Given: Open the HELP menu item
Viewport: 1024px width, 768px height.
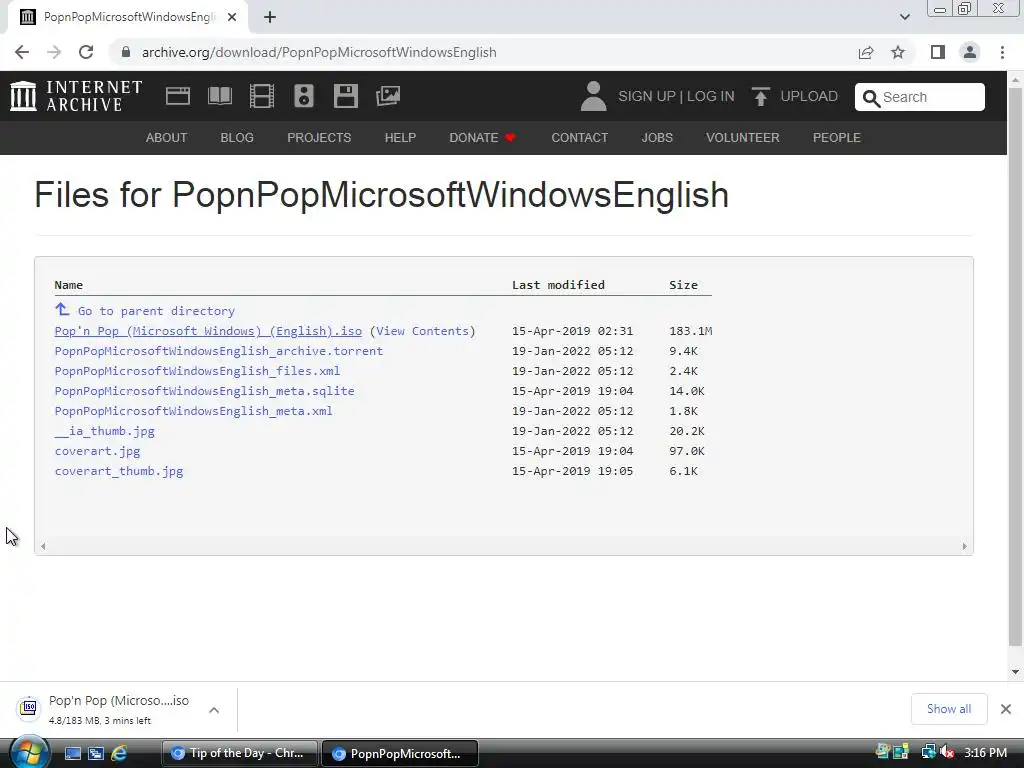Looking at the screenshot, I should coord(400,138).
